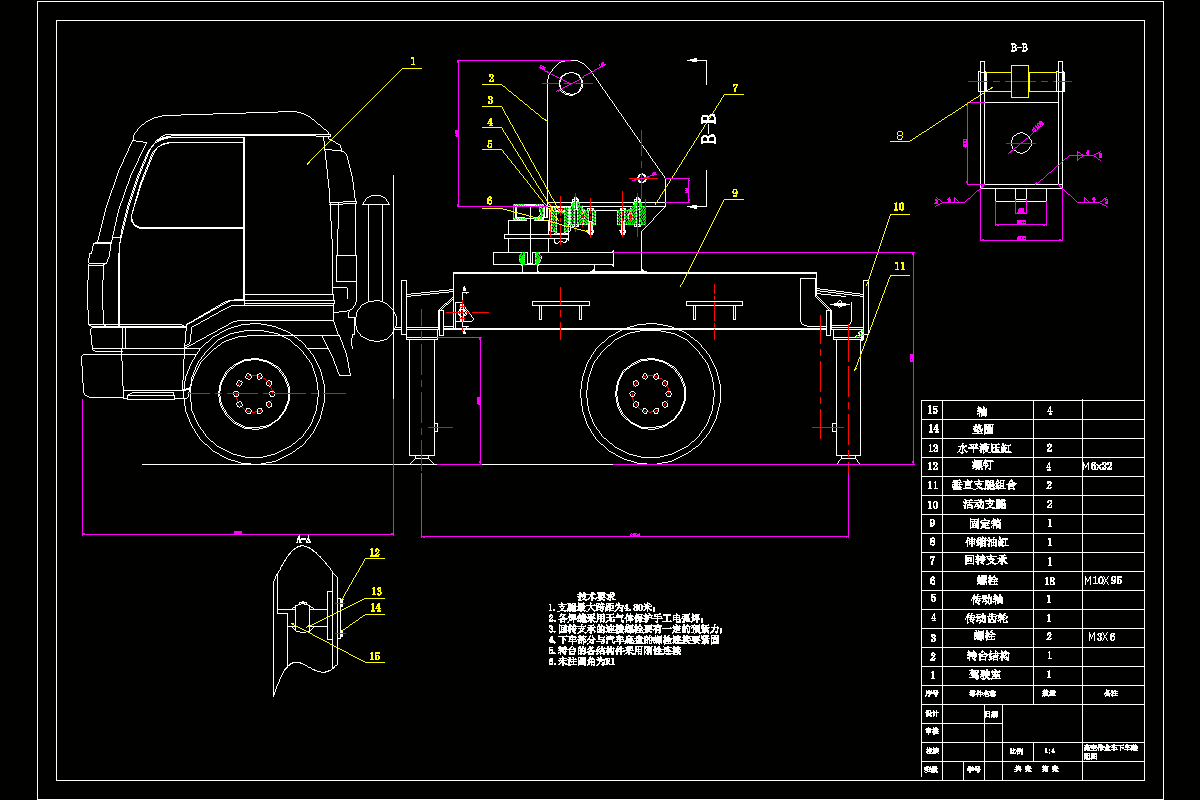
Task: Select the vertical B-B cutting-plane label
Action: point(709,129)
